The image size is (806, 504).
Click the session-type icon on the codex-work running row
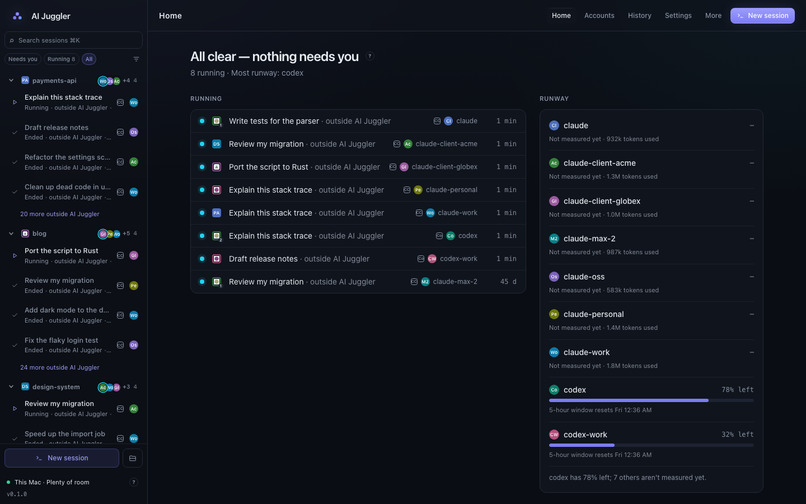pyautogui.click(x=420, y=259)
